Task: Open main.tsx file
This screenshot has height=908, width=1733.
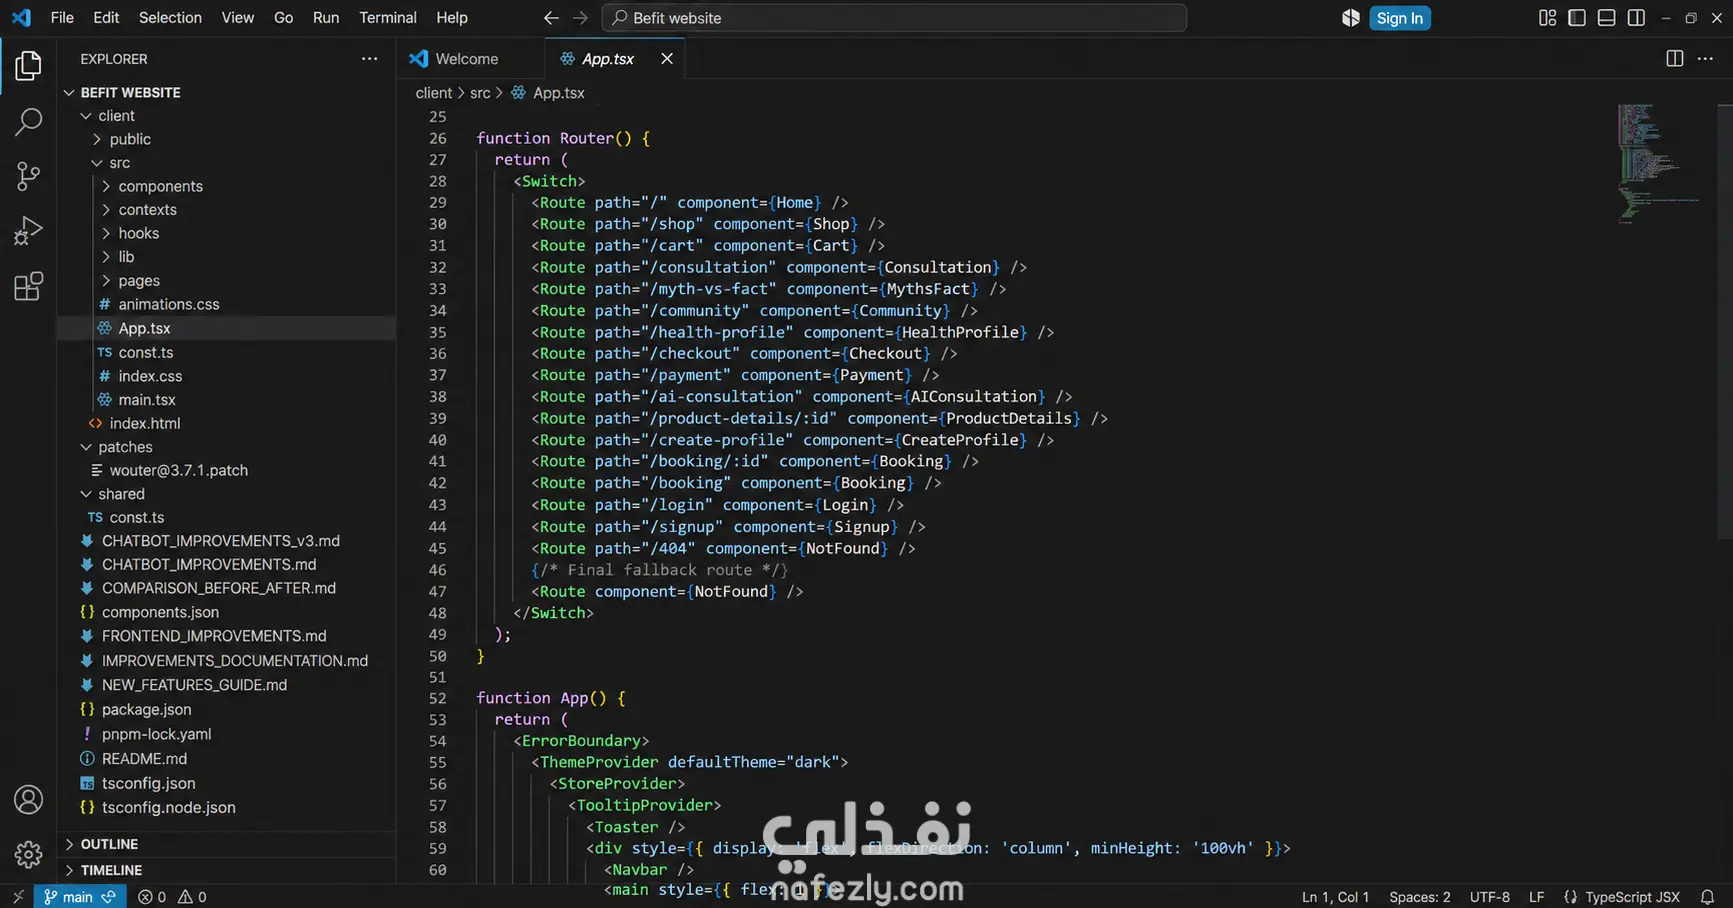Action: coord(147,400)
